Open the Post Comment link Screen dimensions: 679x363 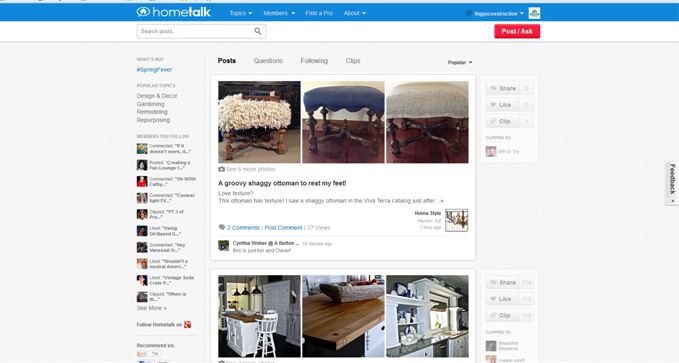(283, 227)
